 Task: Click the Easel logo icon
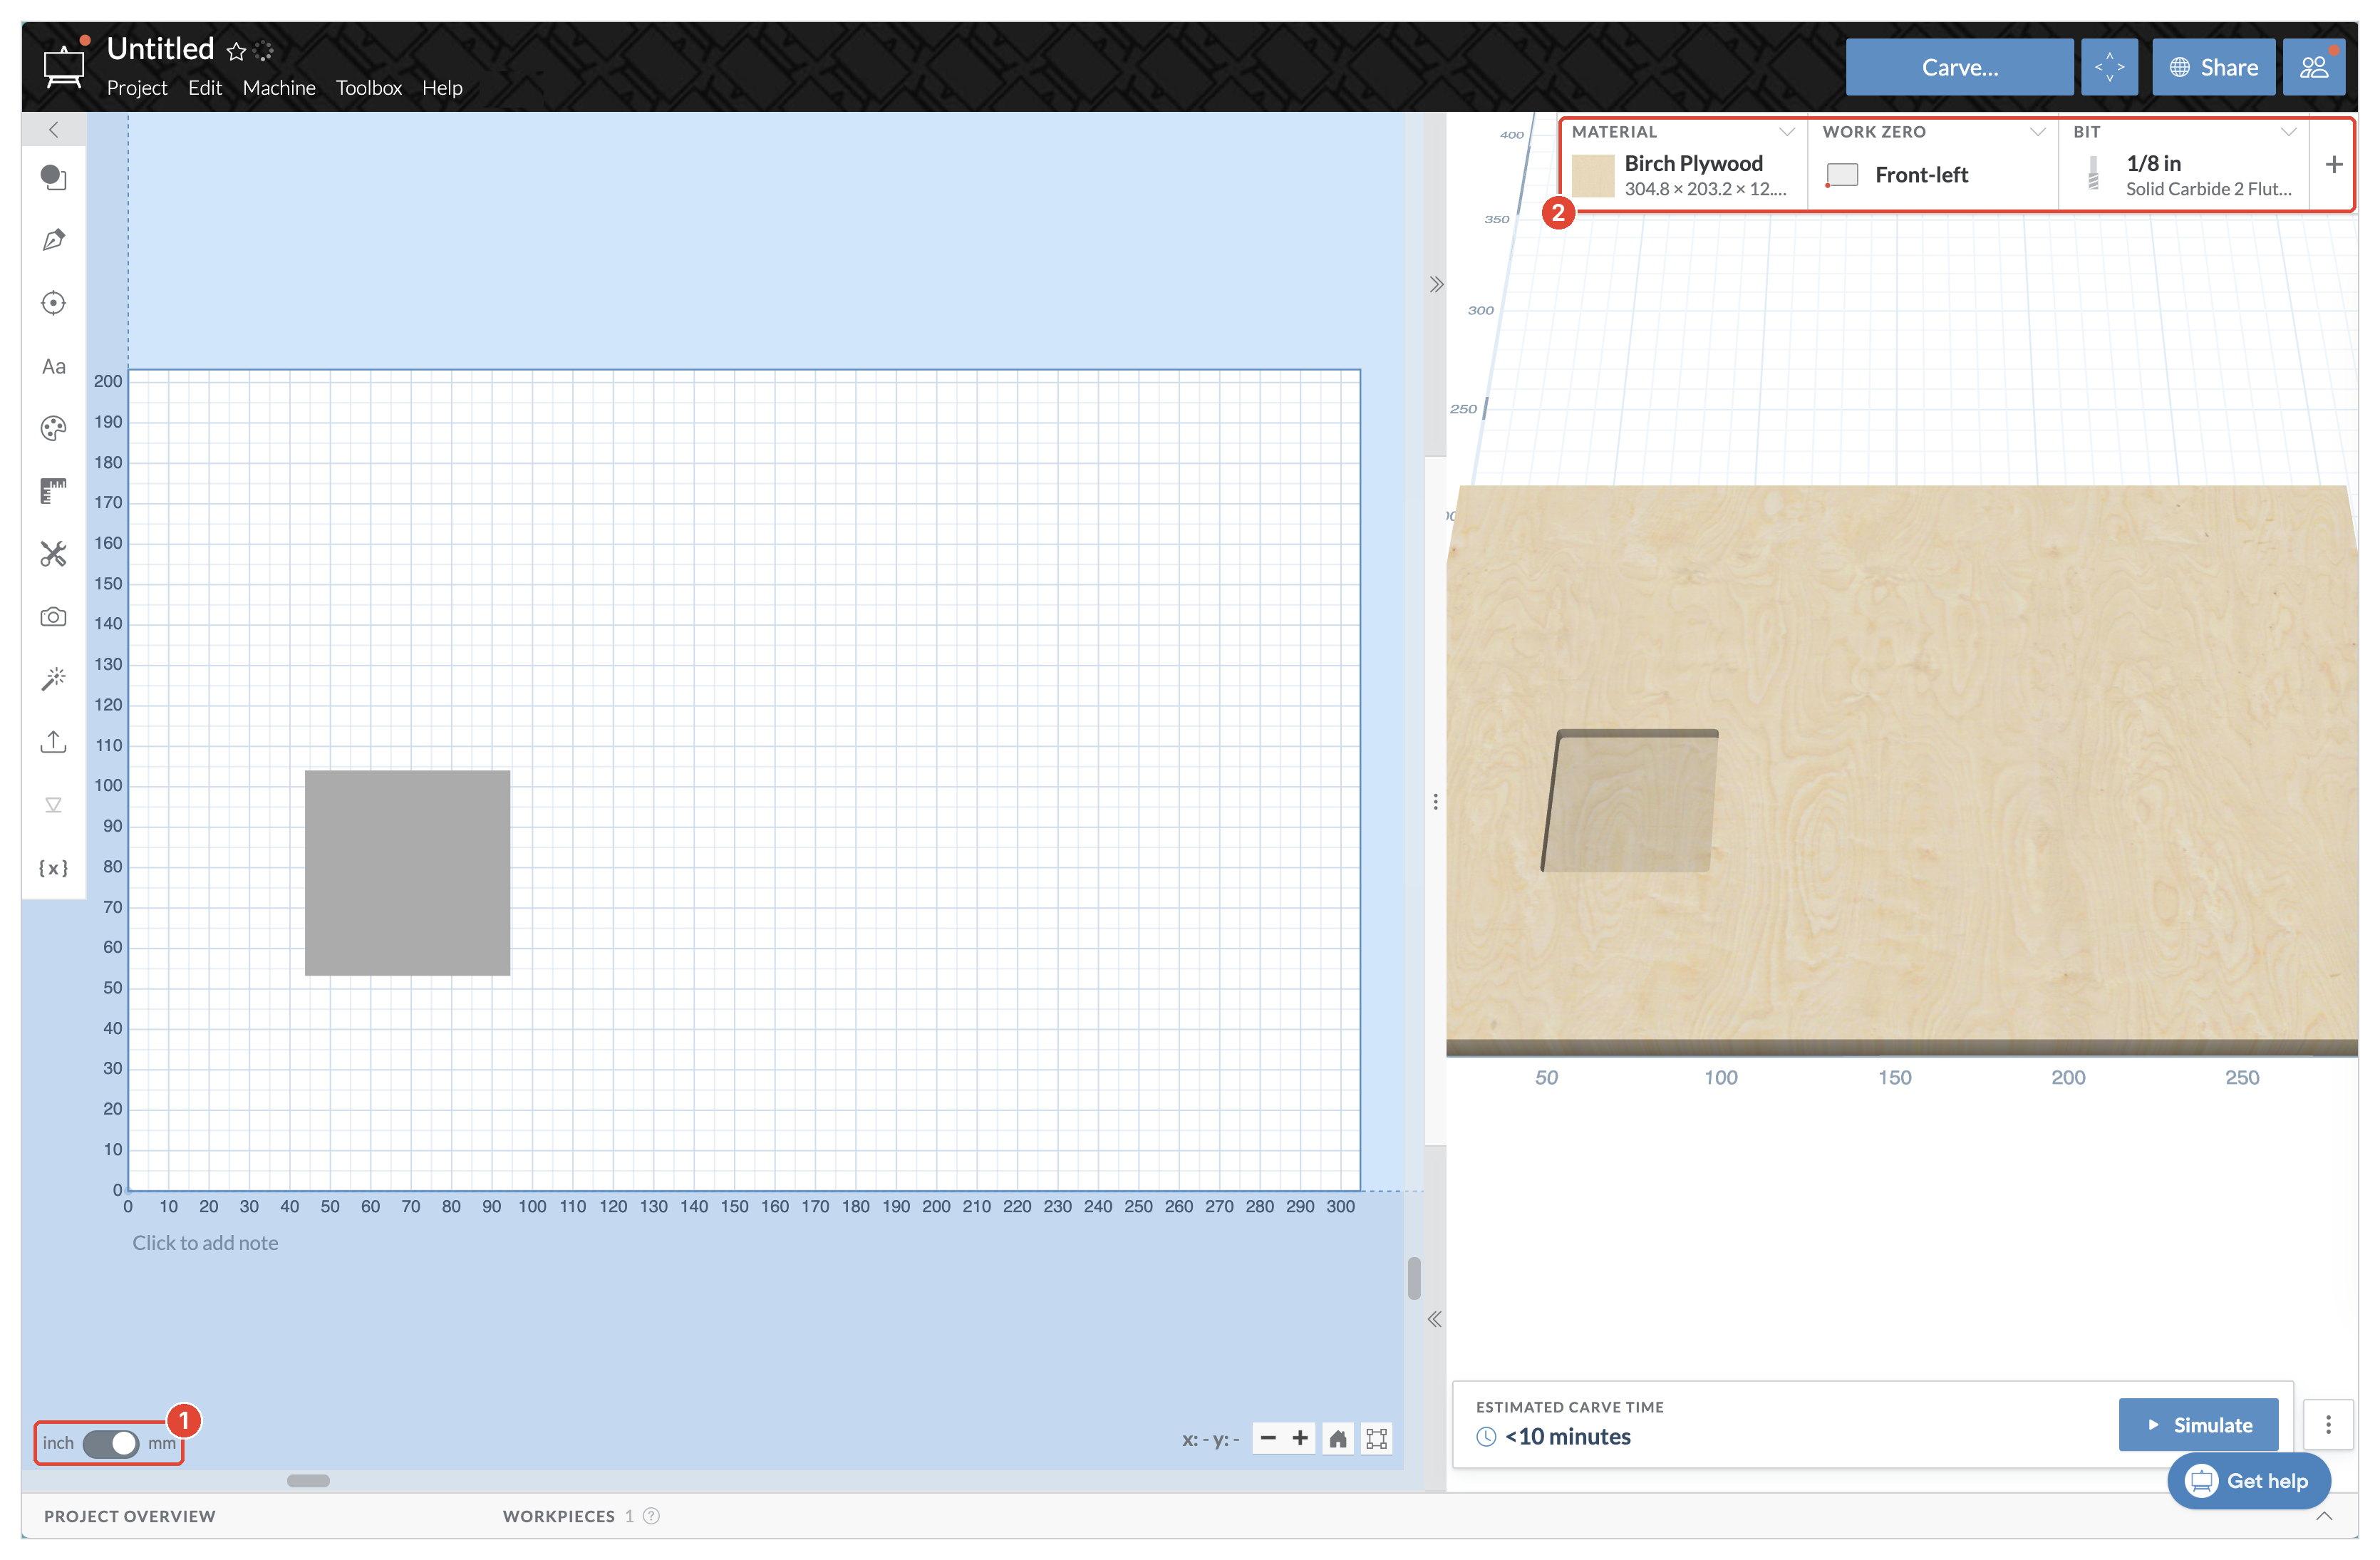click(64, 66)
